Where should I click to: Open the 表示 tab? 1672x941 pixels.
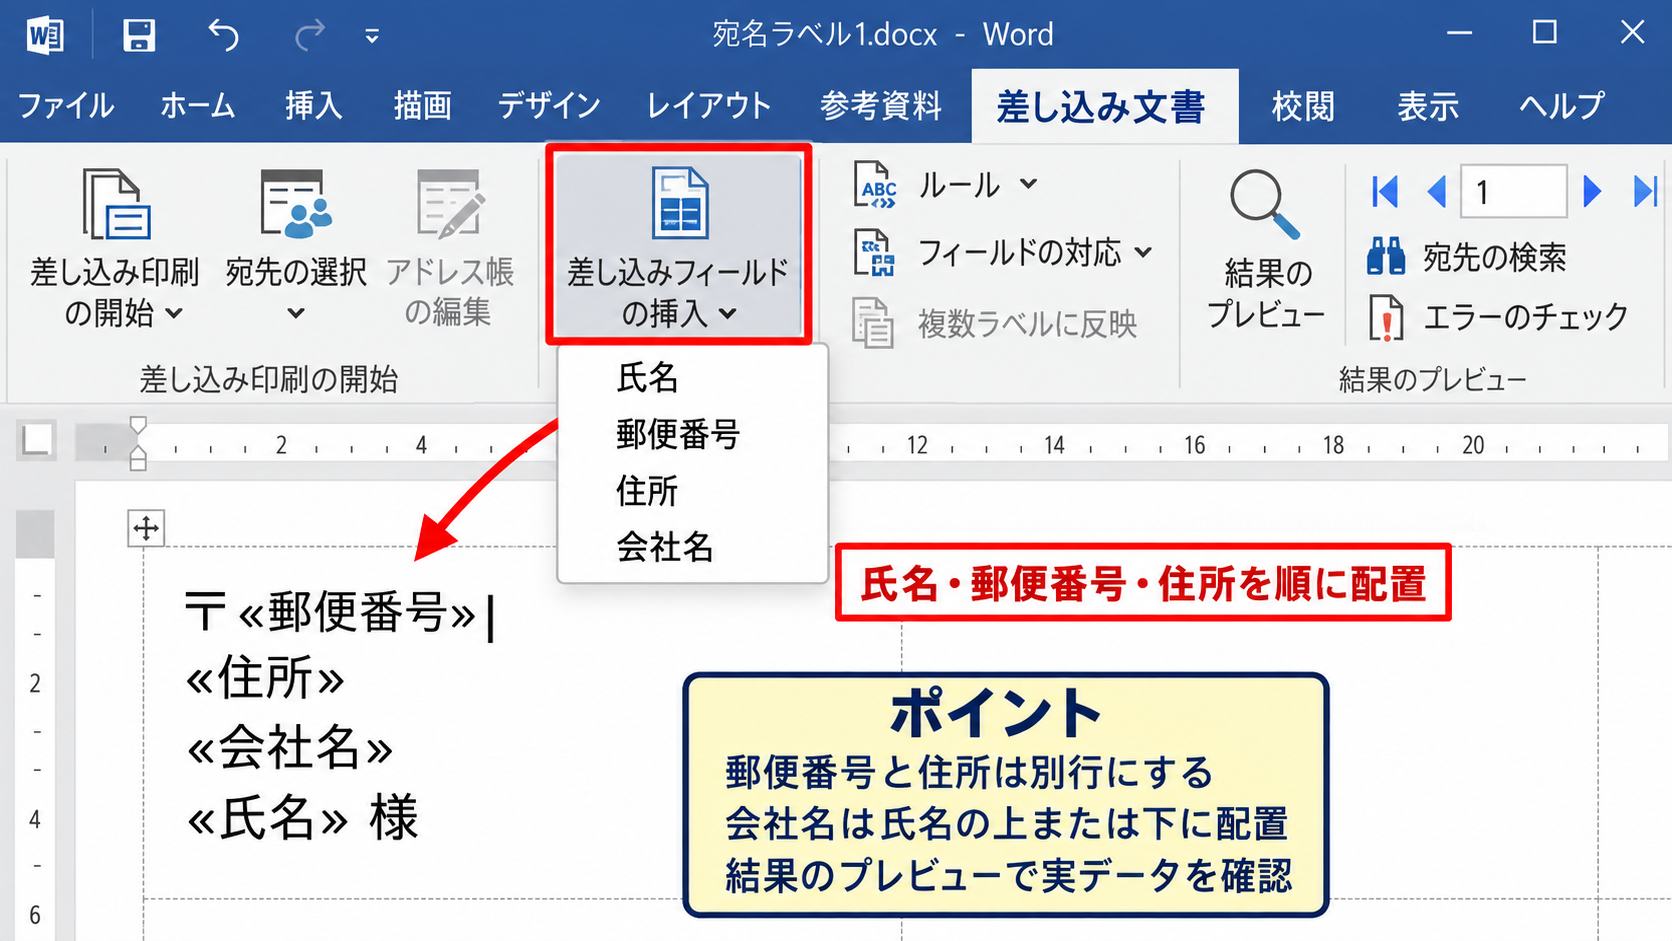click(x=1428, y=106)
